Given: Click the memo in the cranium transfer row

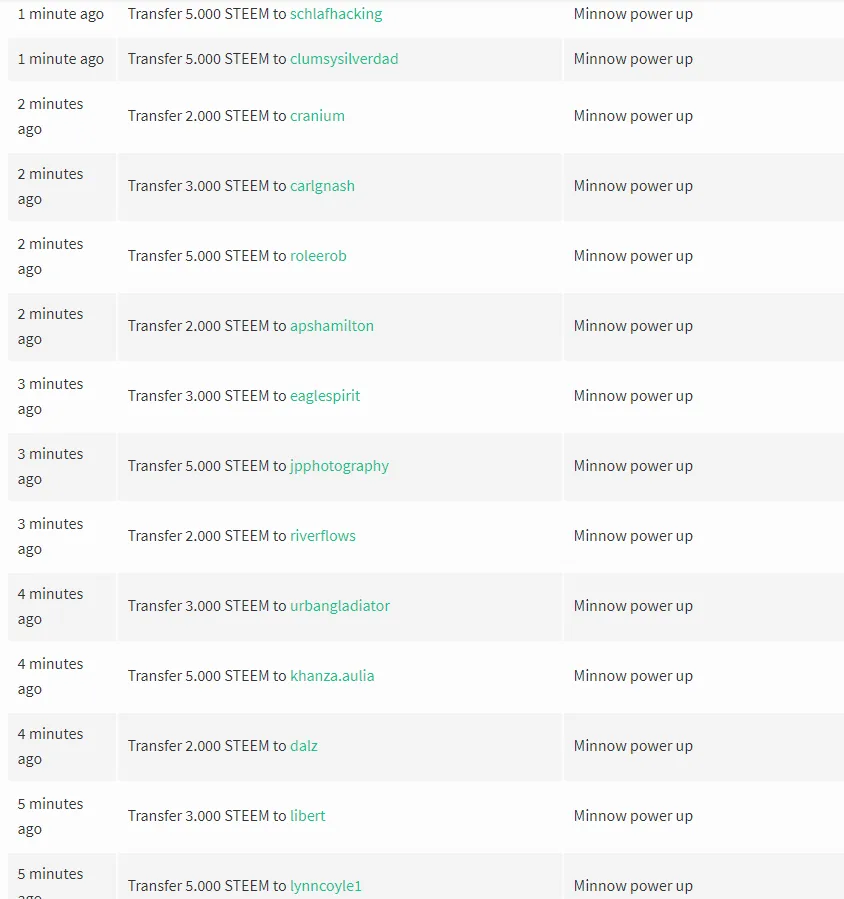Looking at the screenshot, I should pos(633,116).
